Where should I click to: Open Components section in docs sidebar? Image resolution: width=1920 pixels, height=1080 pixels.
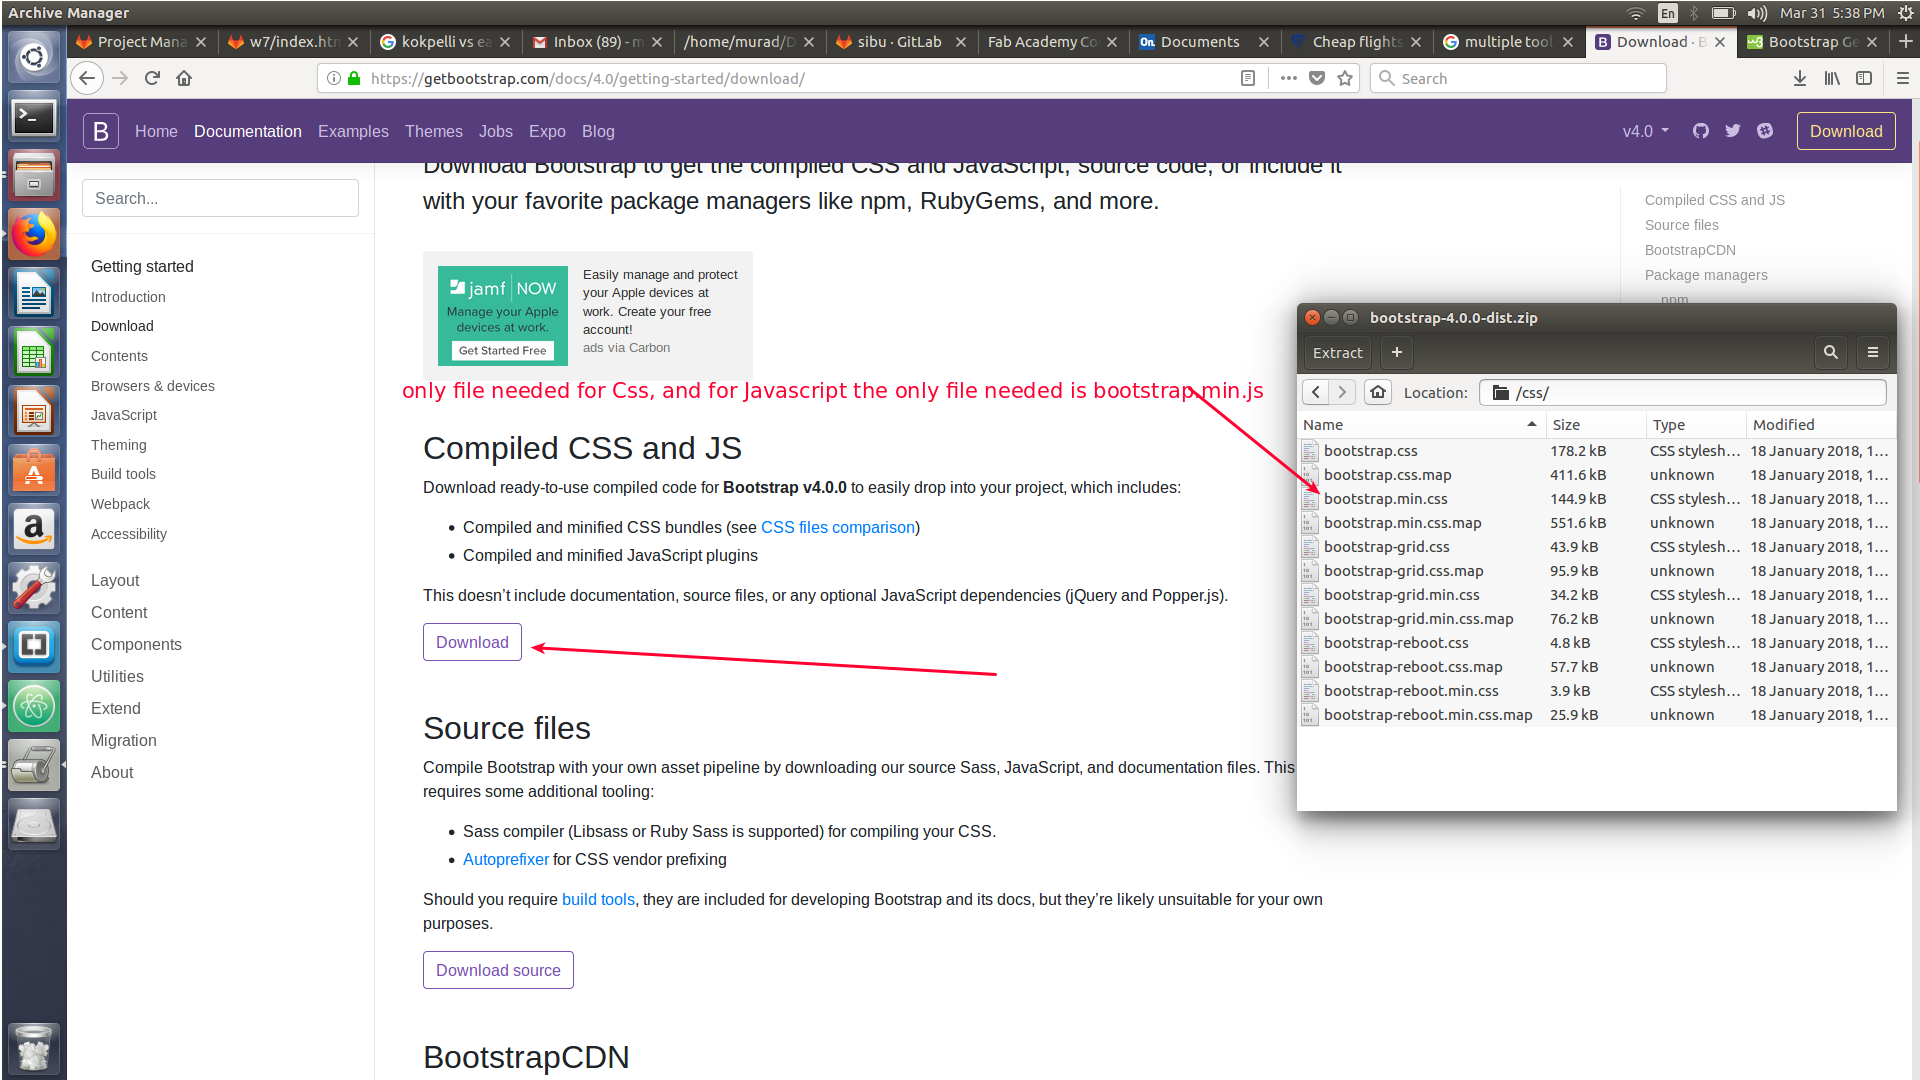[x=136, y=644]
